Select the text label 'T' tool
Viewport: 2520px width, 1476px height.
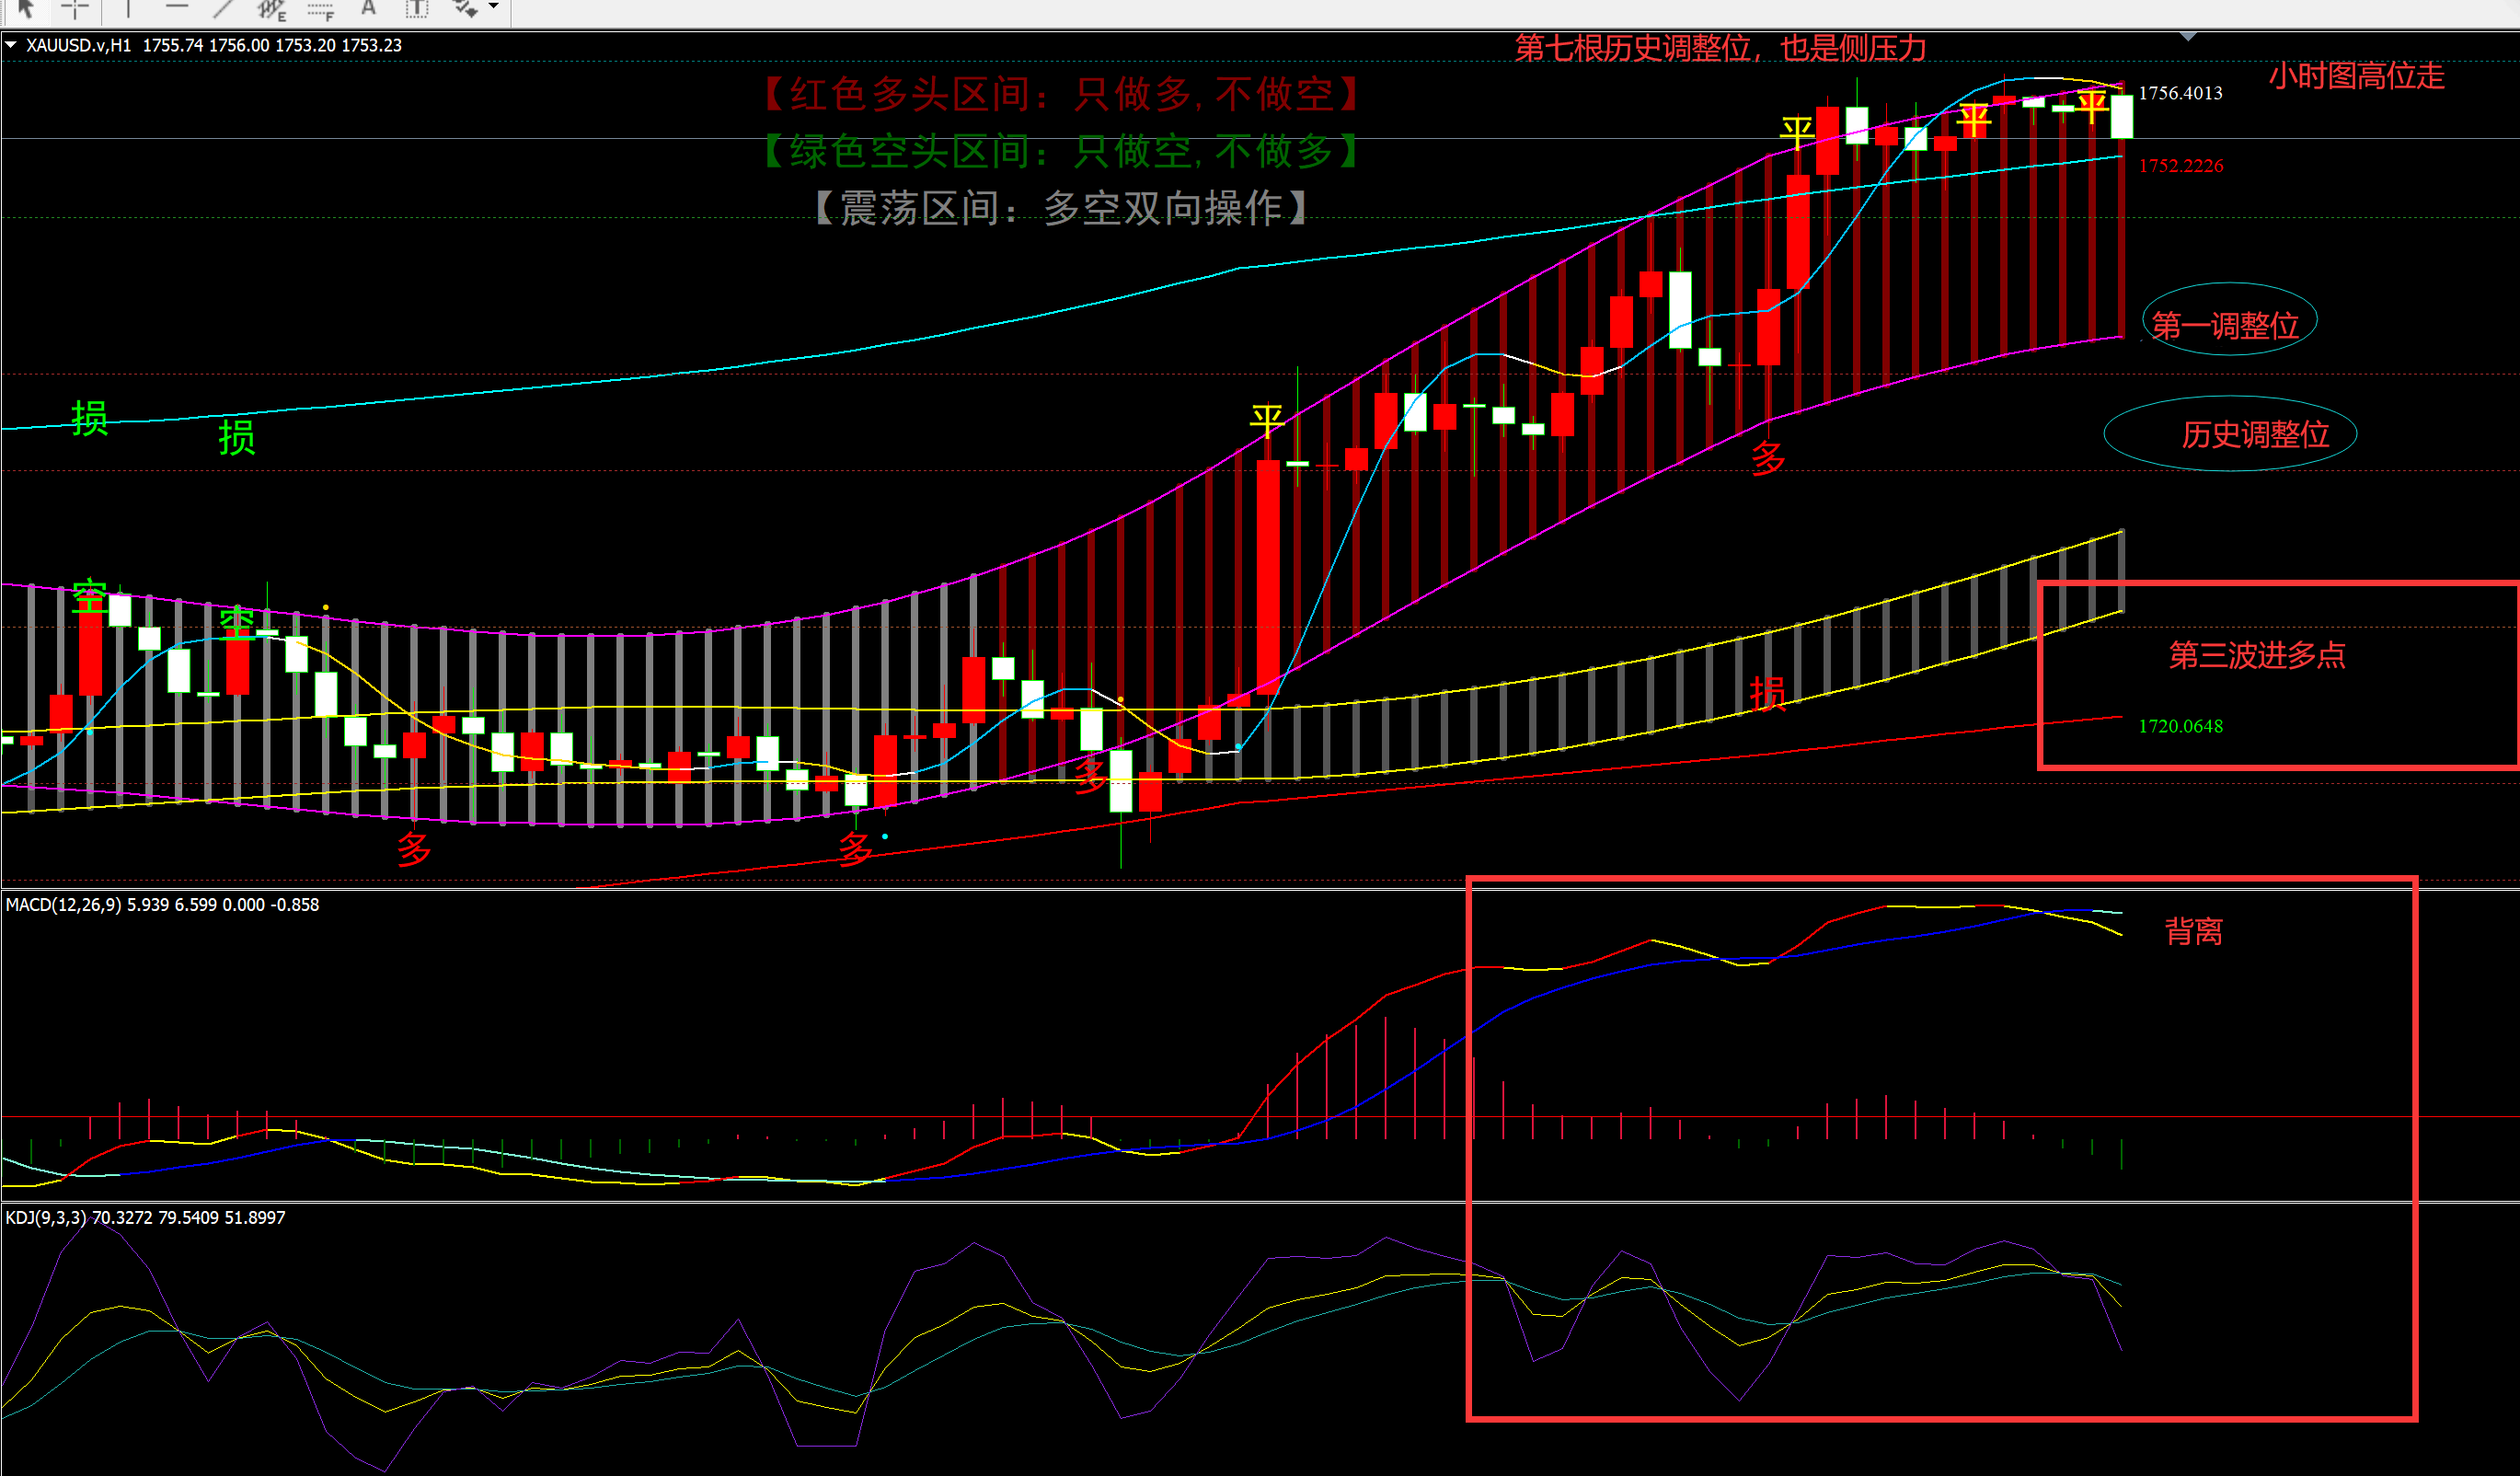(416, 9)
